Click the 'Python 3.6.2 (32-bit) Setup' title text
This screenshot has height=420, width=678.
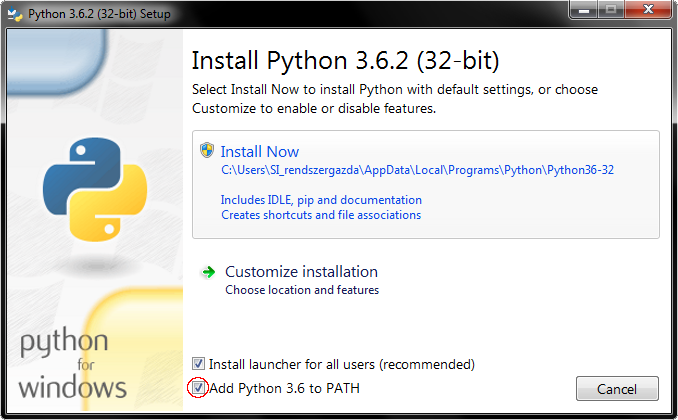99,14
